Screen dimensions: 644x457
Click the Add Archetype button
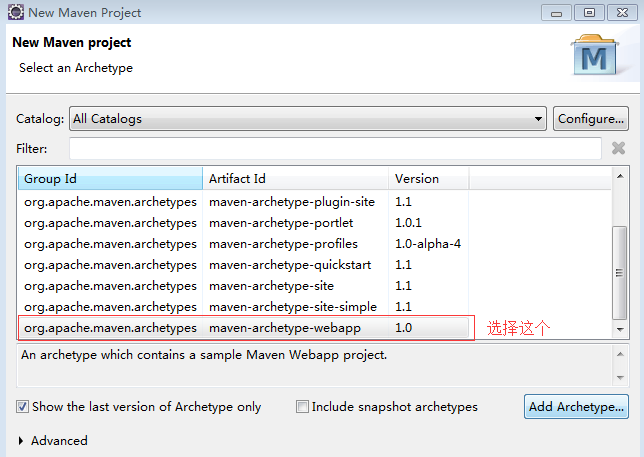575,407
